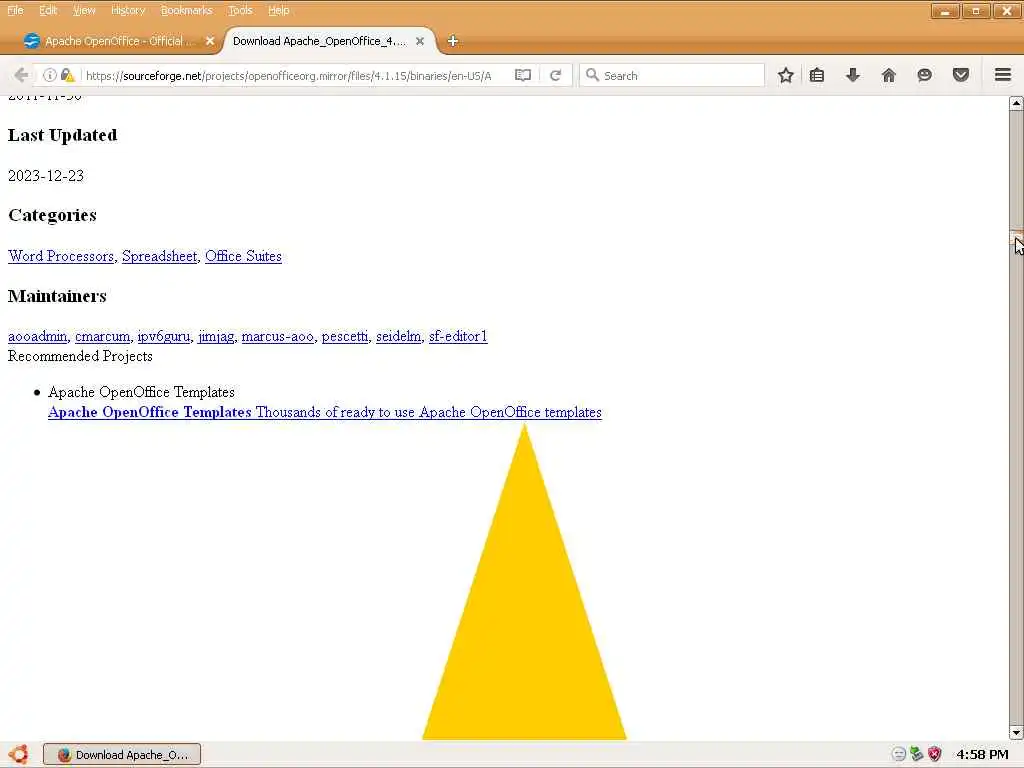Click the Maintainers heading
The height and width of the screenshot is (768, 1024).
(57, 296)
